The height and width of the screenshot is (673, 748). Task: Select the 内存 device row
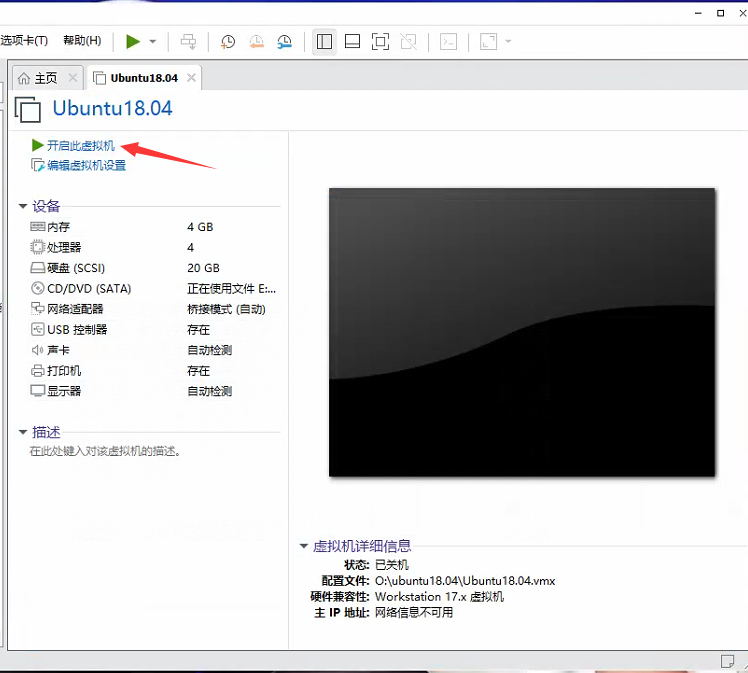coord(153,227)
